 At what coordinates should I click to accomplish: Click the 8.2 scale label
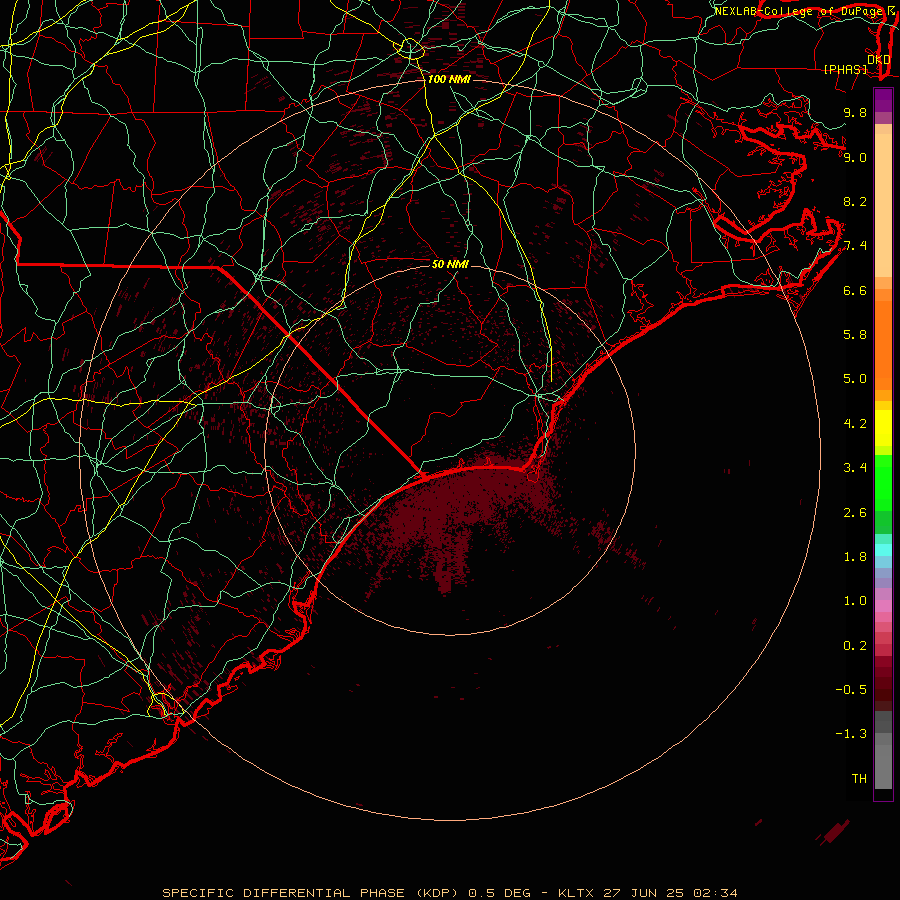point(855,201)
